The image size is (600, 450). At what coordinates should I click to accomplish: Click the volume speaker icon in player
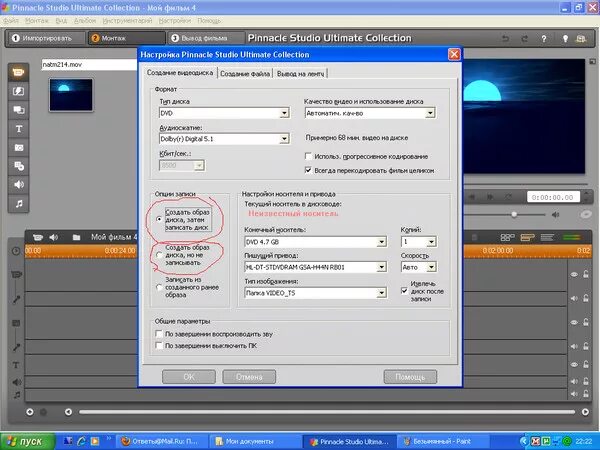(x=556, y=215)
